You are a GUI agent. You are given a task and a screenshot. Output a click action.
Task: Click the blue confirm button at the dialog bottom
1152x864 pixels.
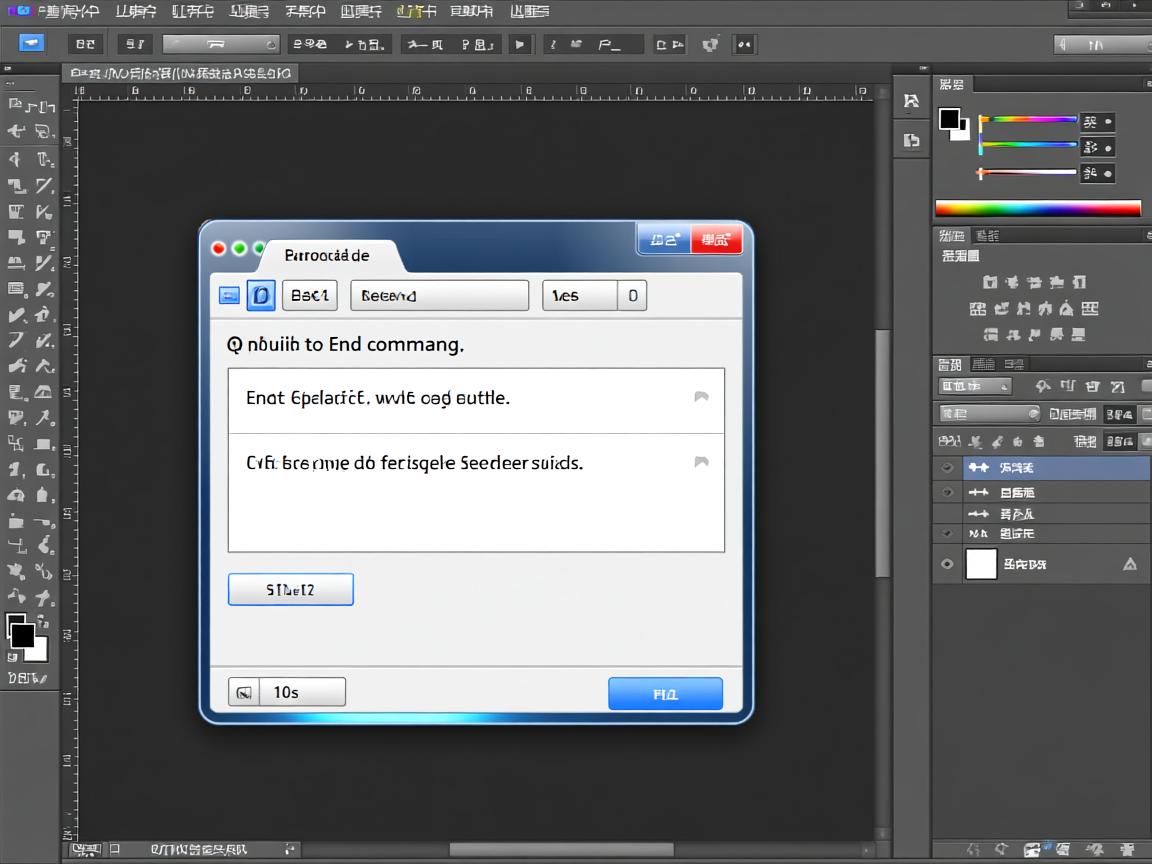click(x=665, y=693)
